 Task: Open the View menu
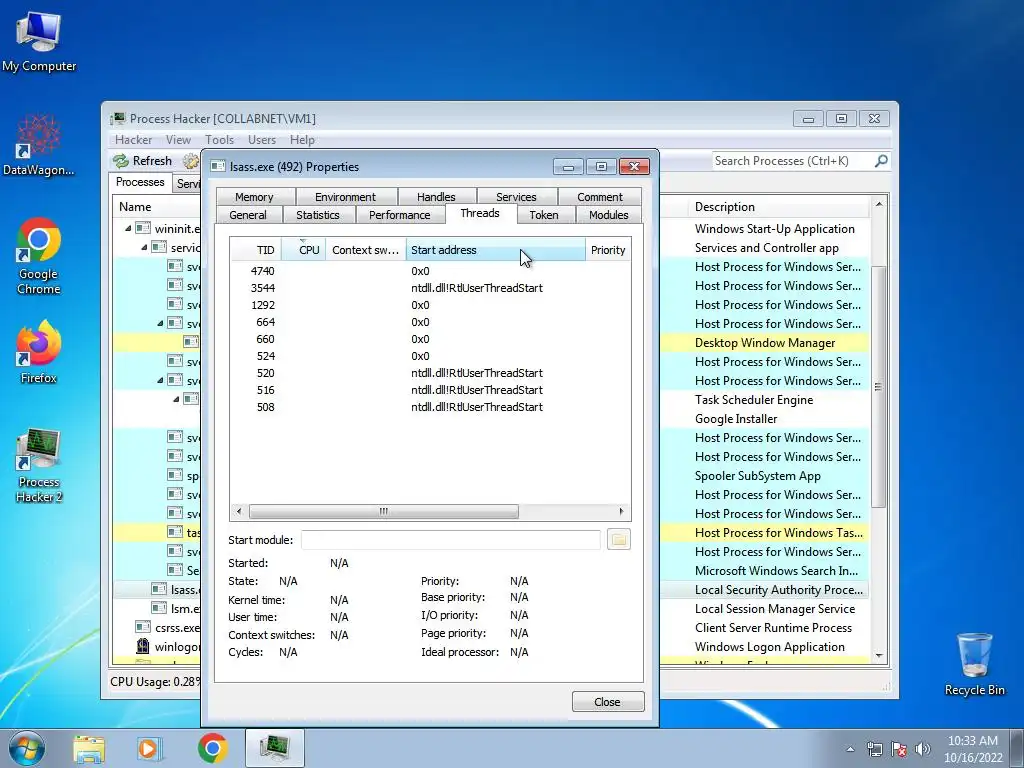click(x=178, y=140)
